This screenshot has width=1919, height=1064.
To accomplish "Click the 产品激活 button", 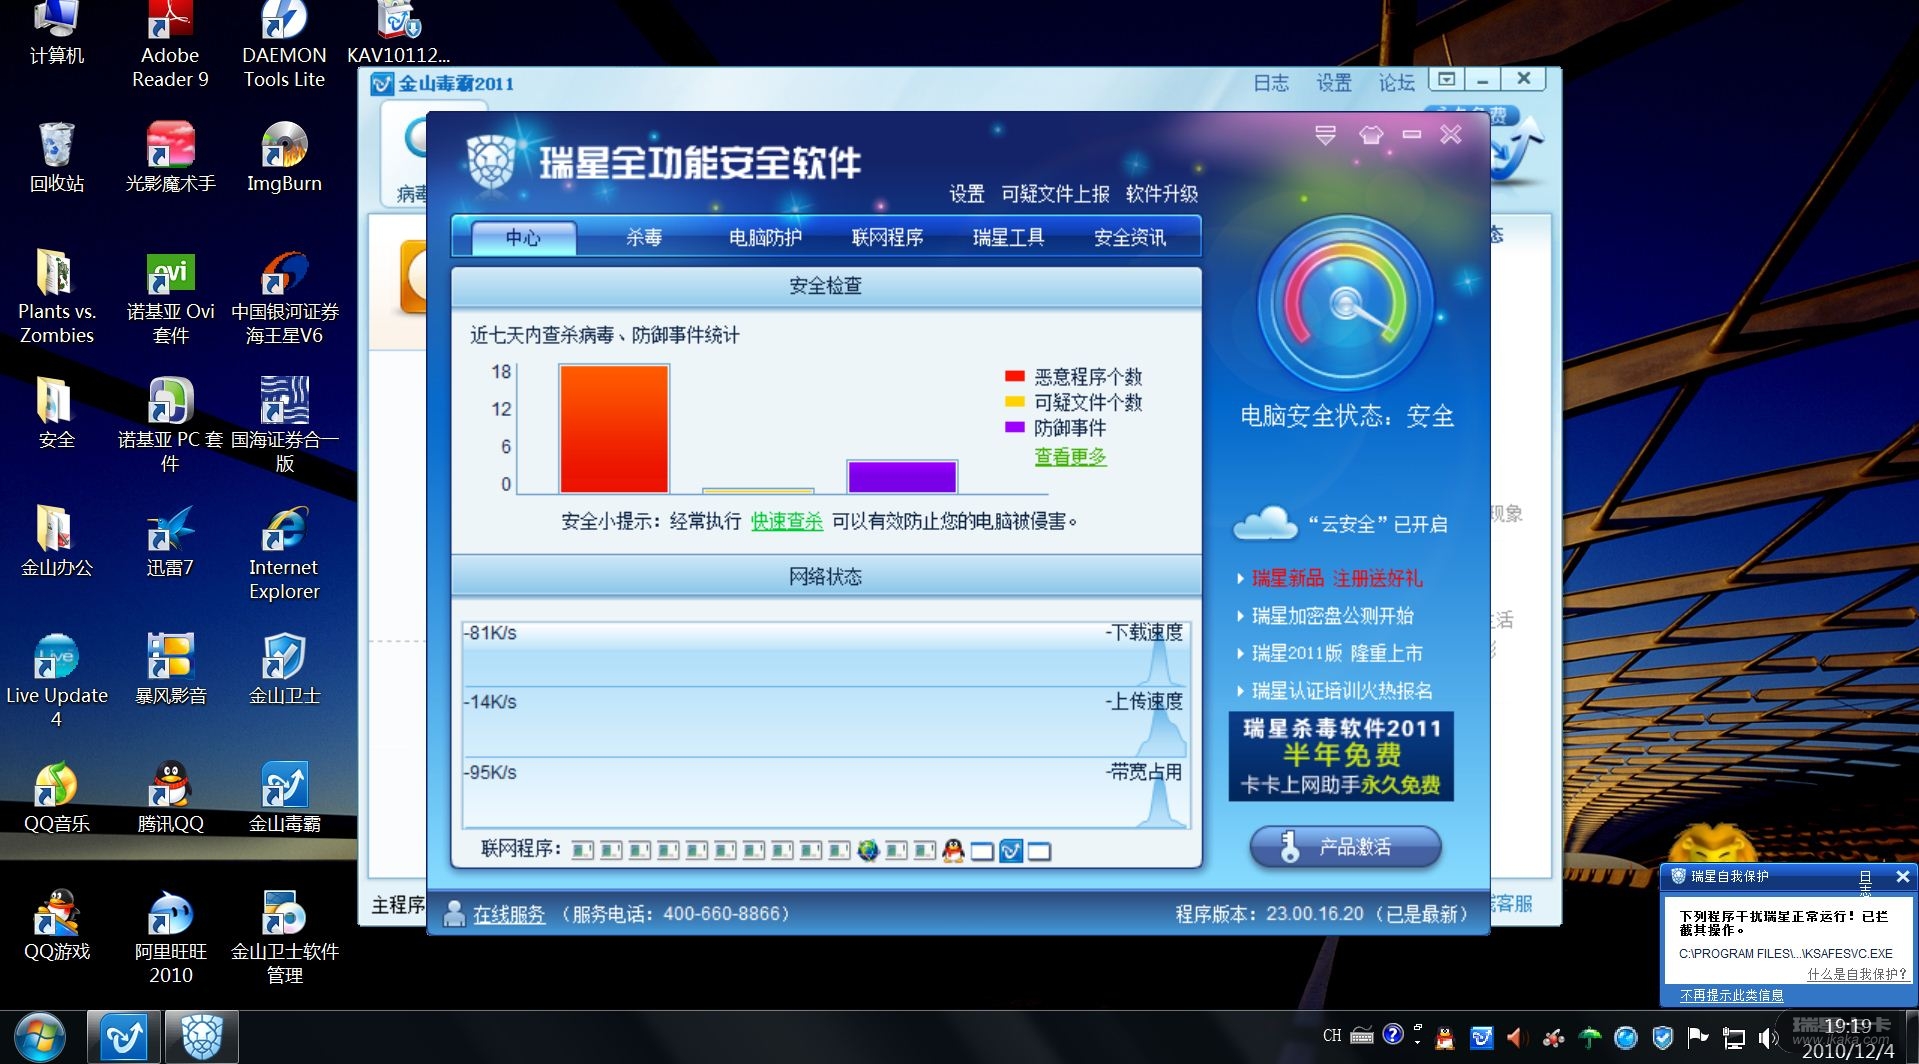I will pyautogui.click(x=1345, y=847).
